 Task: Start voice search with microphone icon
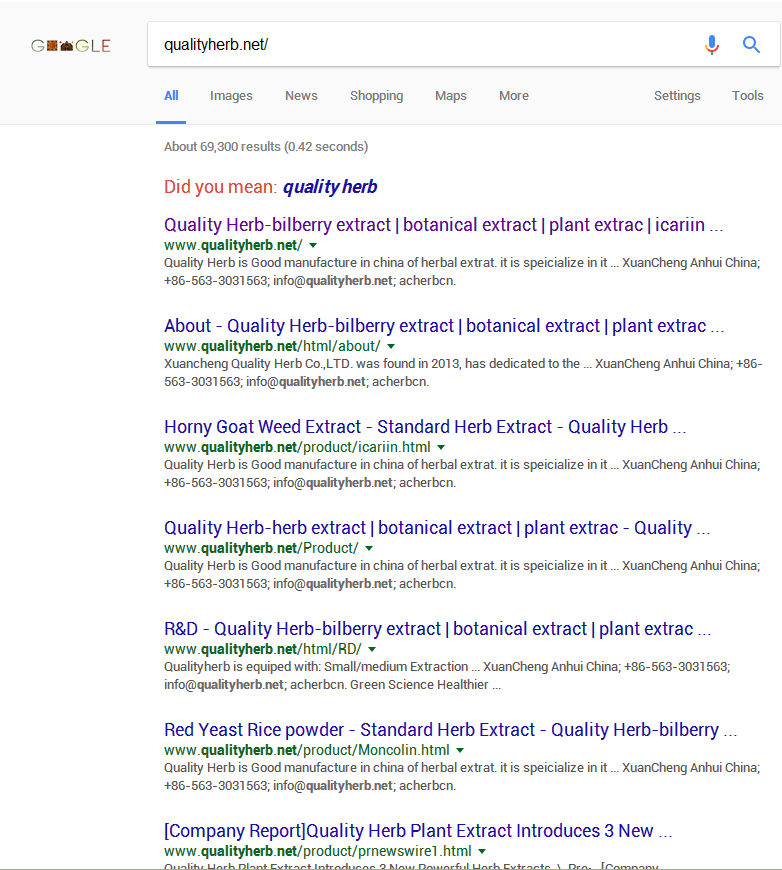[x=712, y=44]
